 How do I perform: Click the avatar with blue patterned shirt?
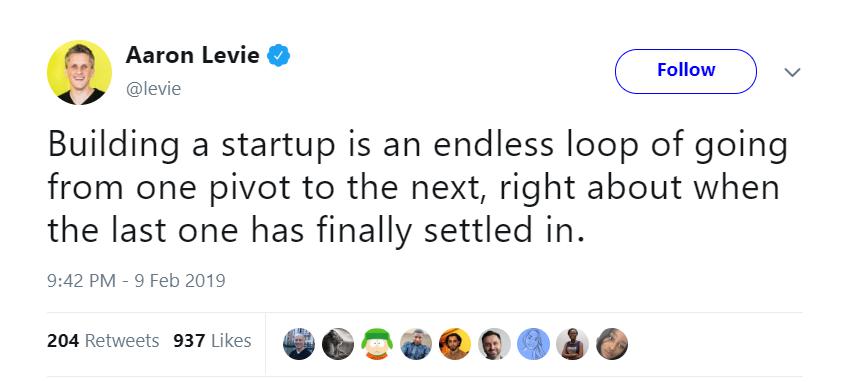click(416, 344)
